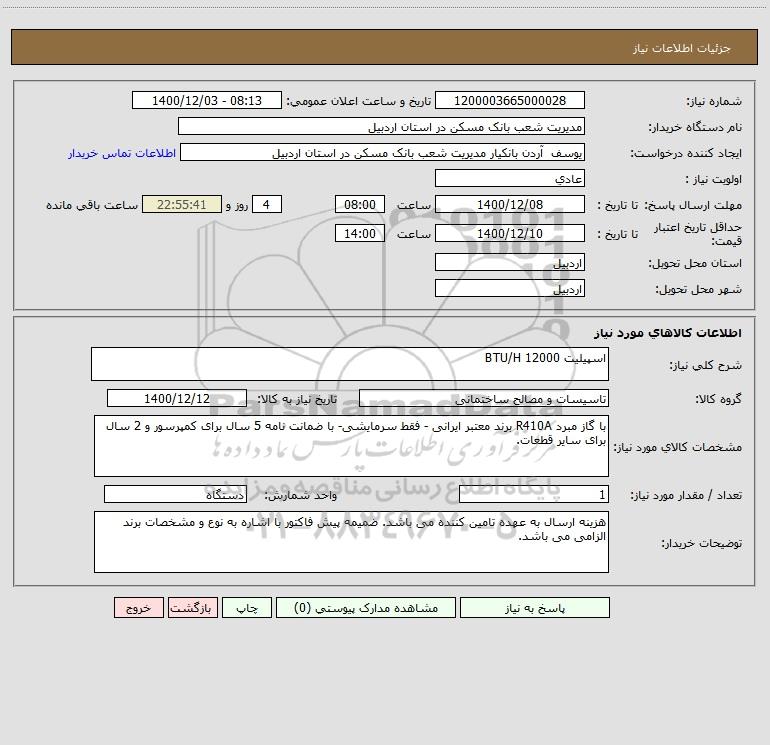
Task: Click buyer organization name field
Action: [381, 126]
